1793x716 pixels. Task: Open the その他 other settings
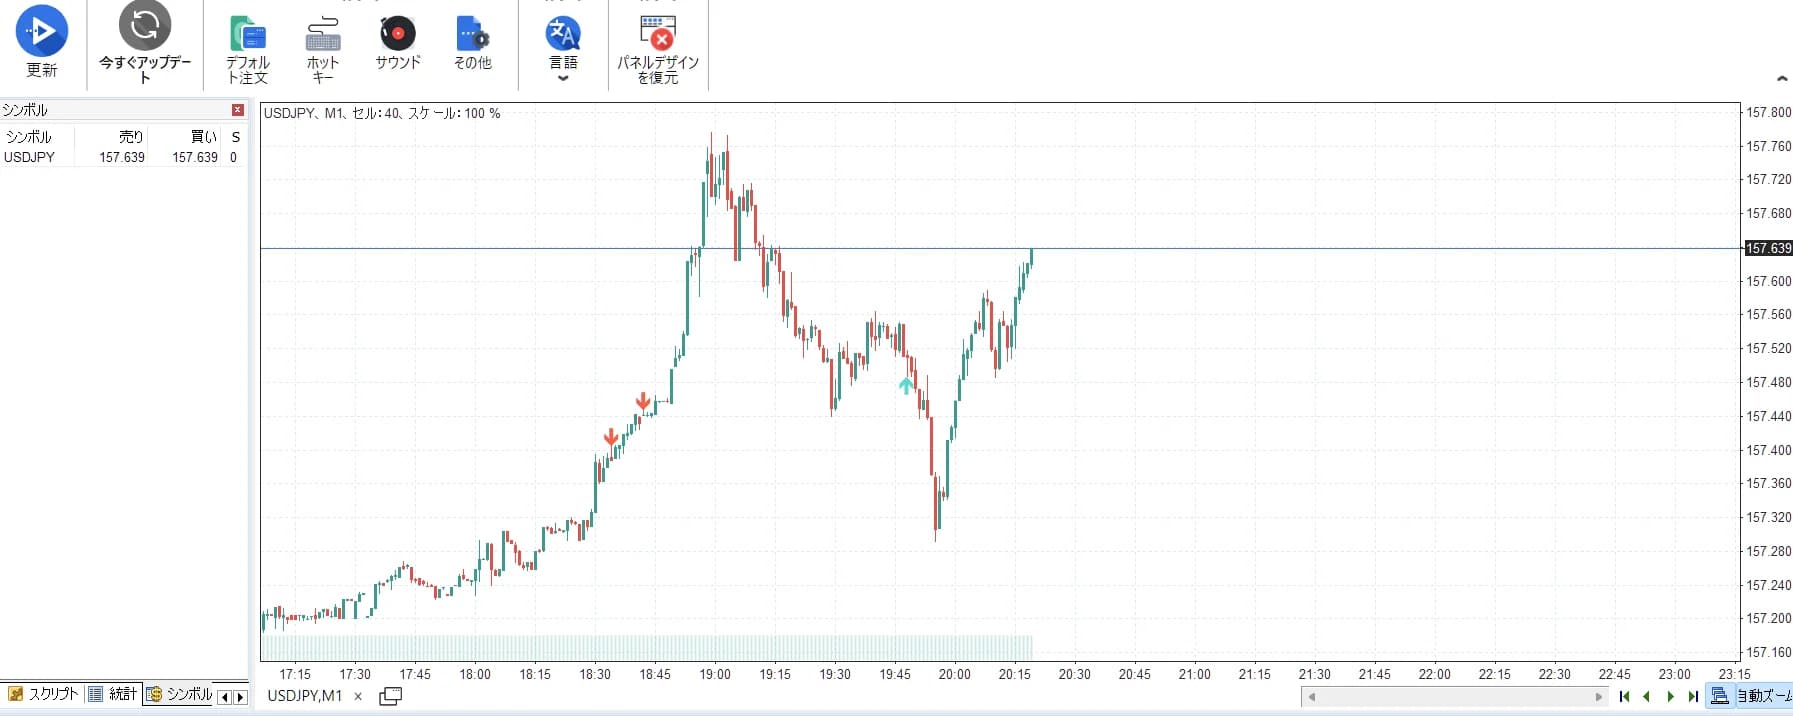click(473, 43)
